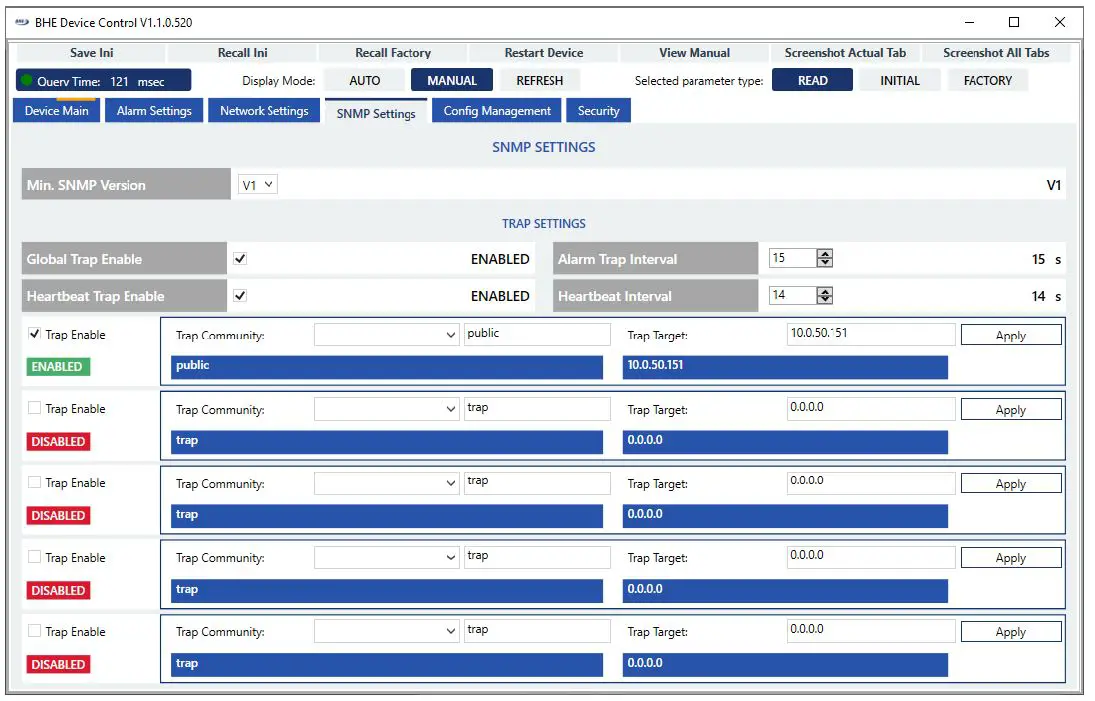Click the blue bar showing 10.0.50.151
The image size is (1095, 701).
pos(785,367)
